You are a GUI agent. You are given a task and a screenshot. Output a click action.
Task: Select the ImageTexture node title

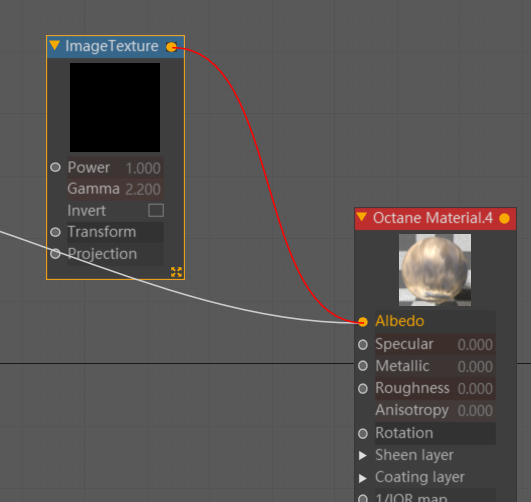coord(112,46)
